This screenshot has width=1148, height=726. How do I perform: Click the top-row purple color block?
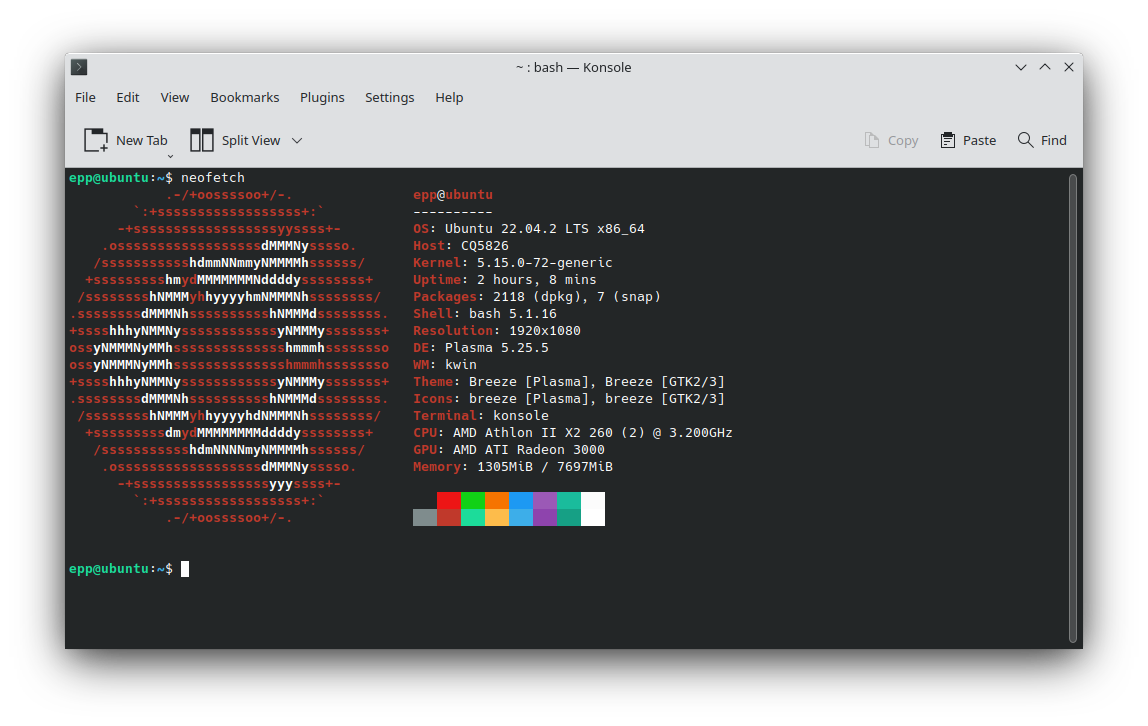point(545,501)
